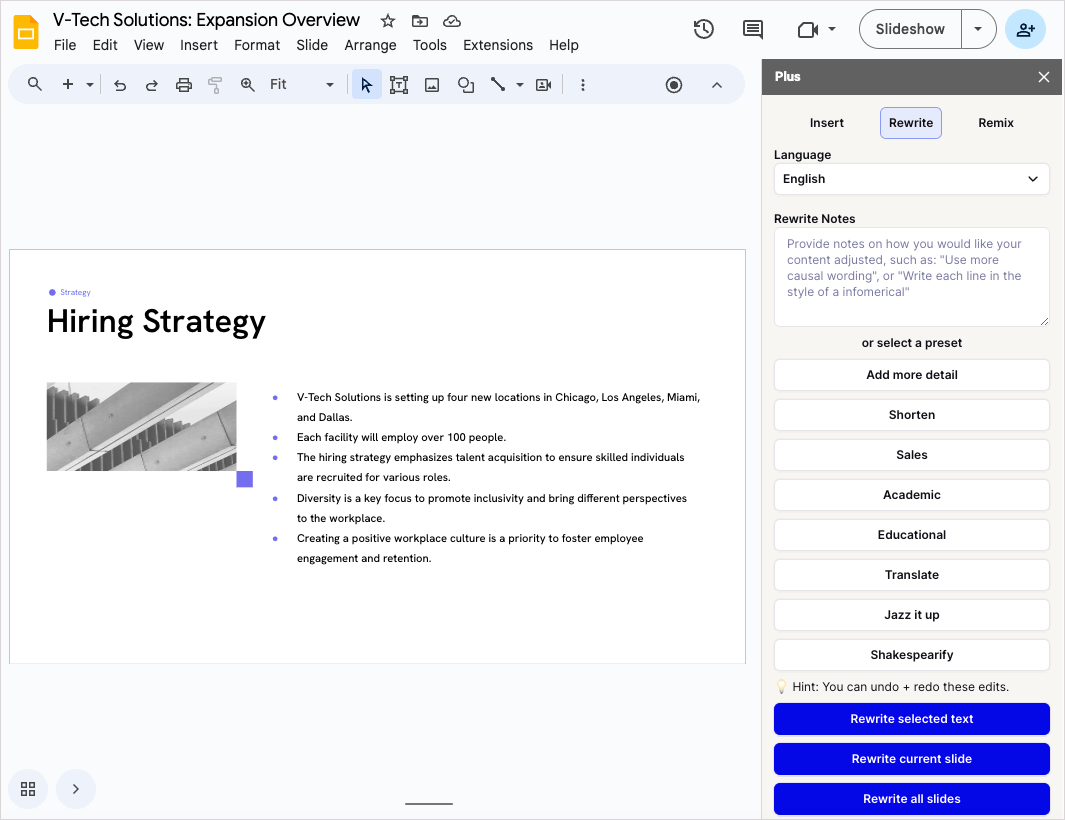
Task: Open the Slide menu
Action: coord(312,45)
